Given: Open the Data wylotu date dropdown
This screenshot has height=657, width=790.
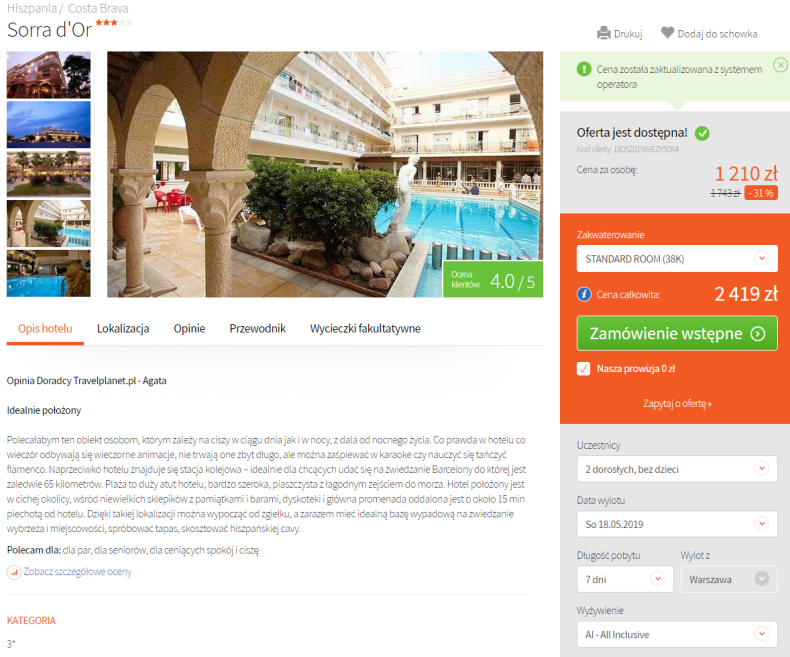Looking at the screenshot, I should click(x=677, y=524).
